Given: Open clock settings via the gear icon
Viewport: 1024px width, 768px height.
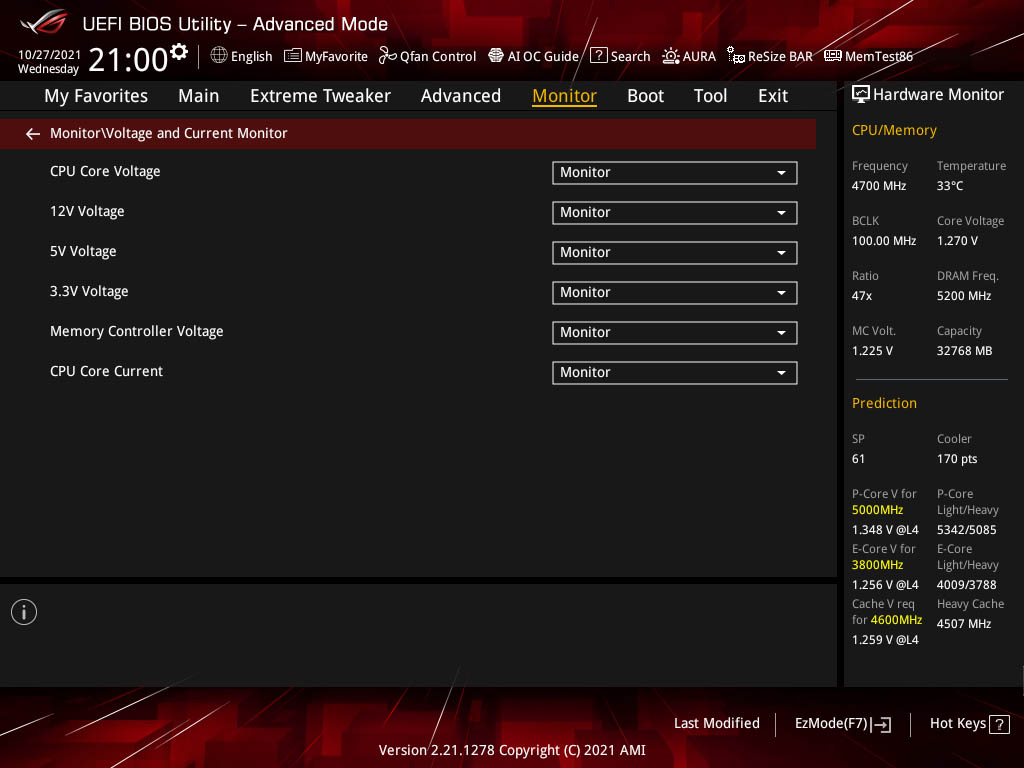Looking at the screenshot, I should (x=179, y=52).
